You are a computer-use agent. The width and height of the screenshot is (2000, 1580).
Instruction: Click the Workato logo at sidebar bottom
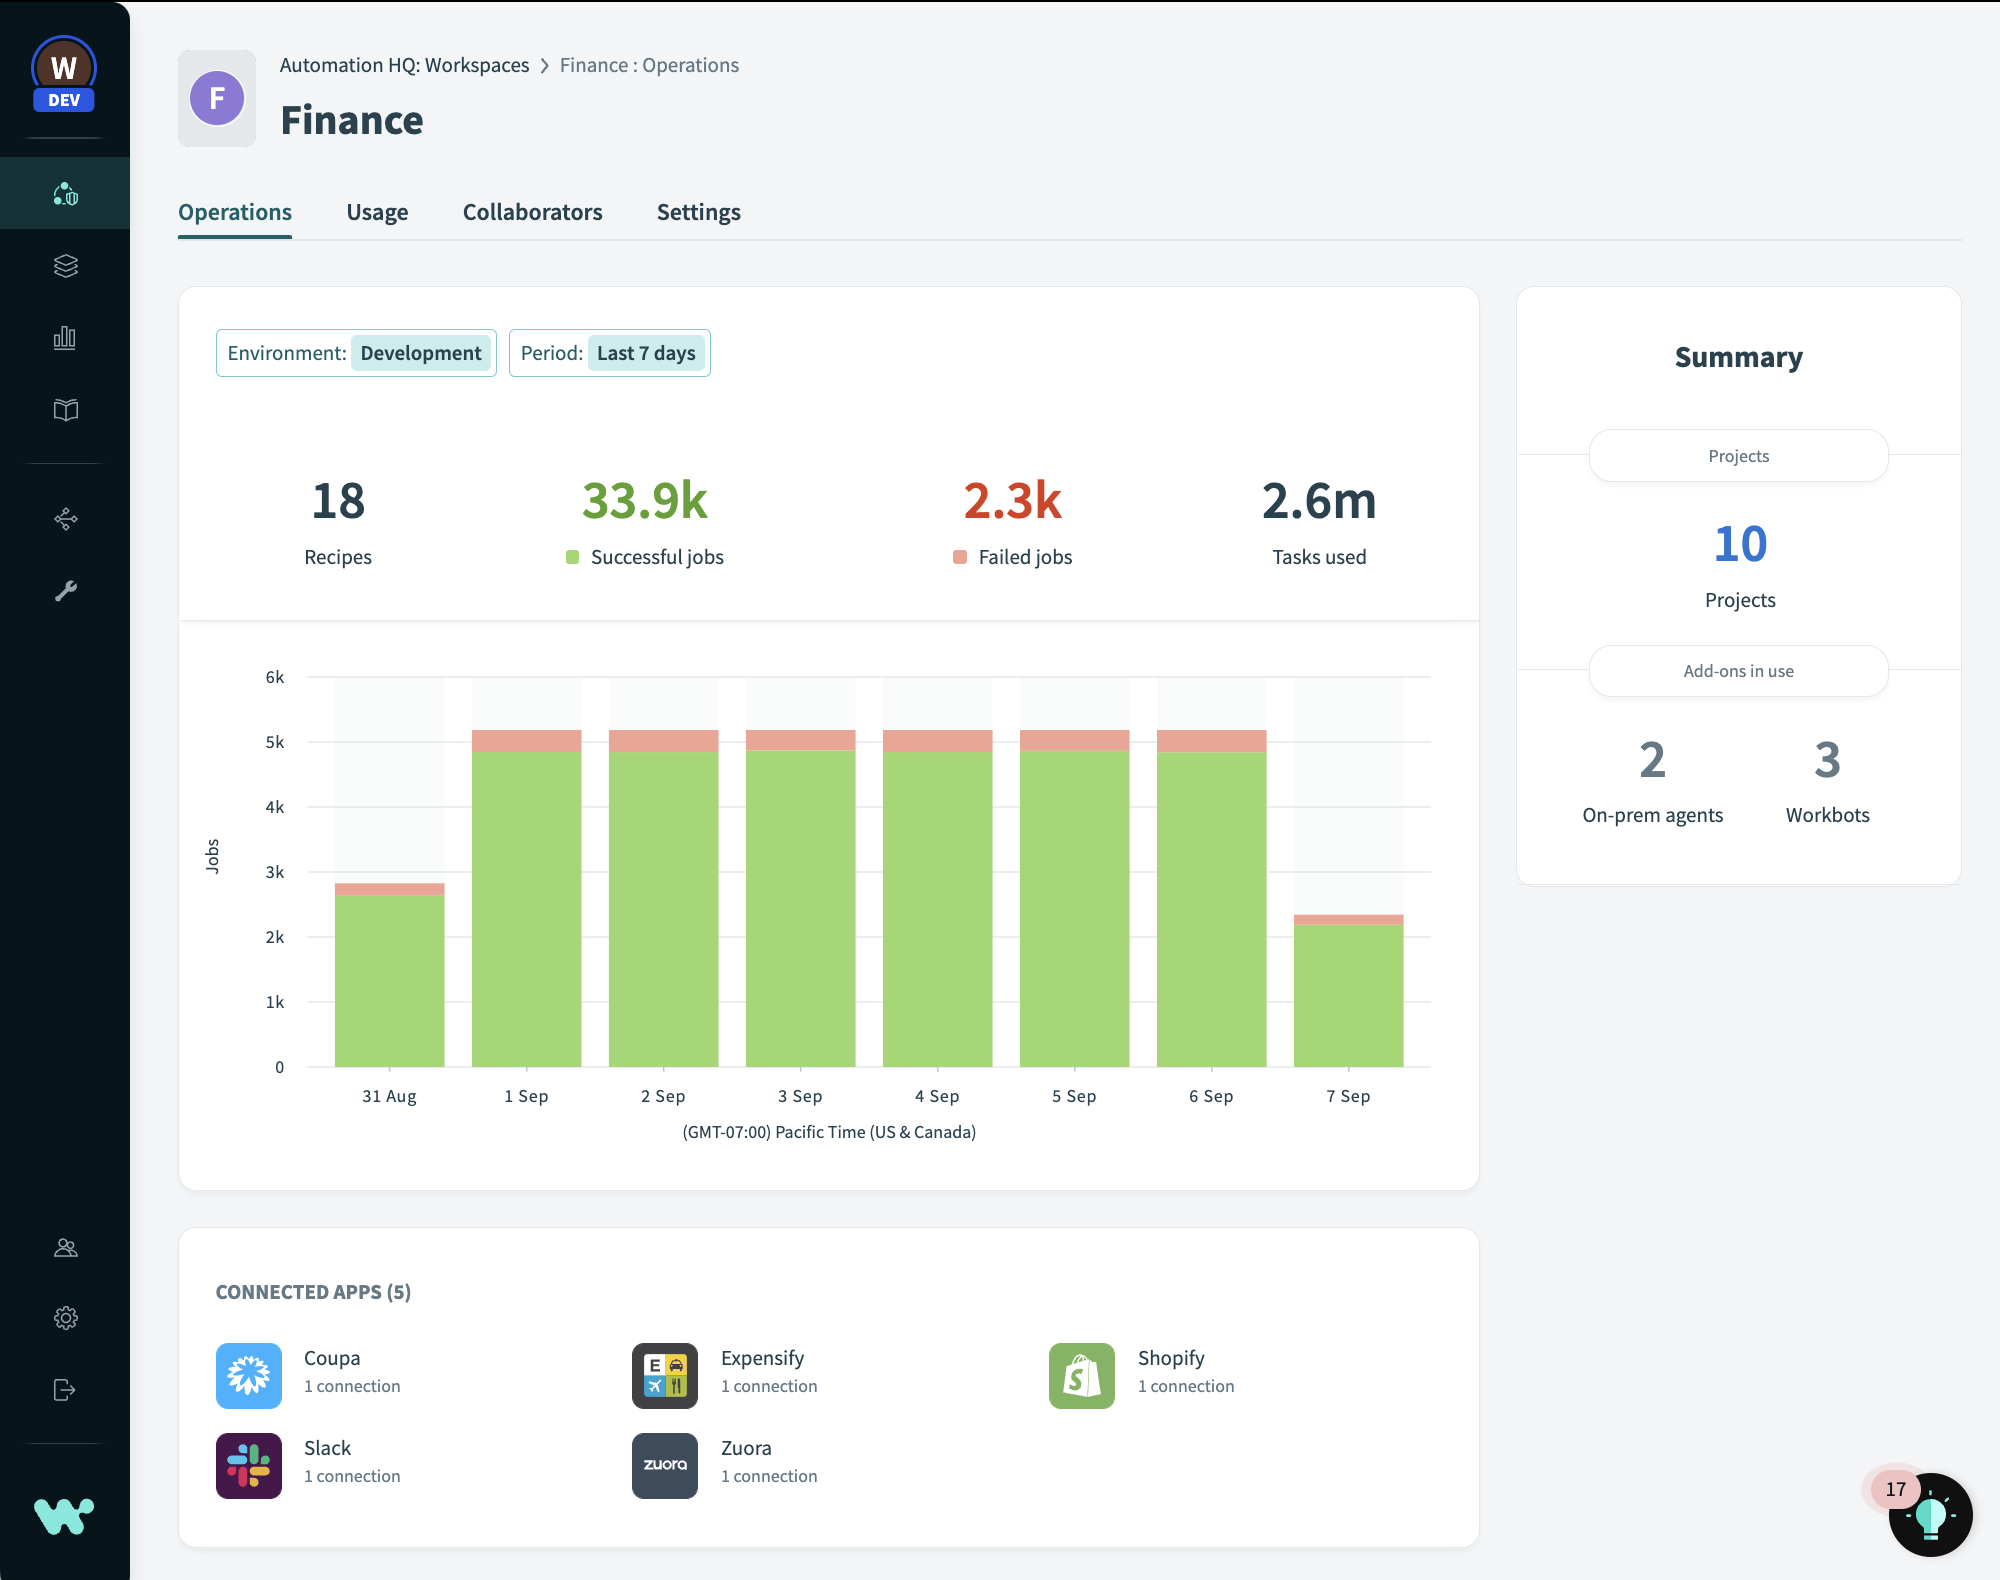64,1516
